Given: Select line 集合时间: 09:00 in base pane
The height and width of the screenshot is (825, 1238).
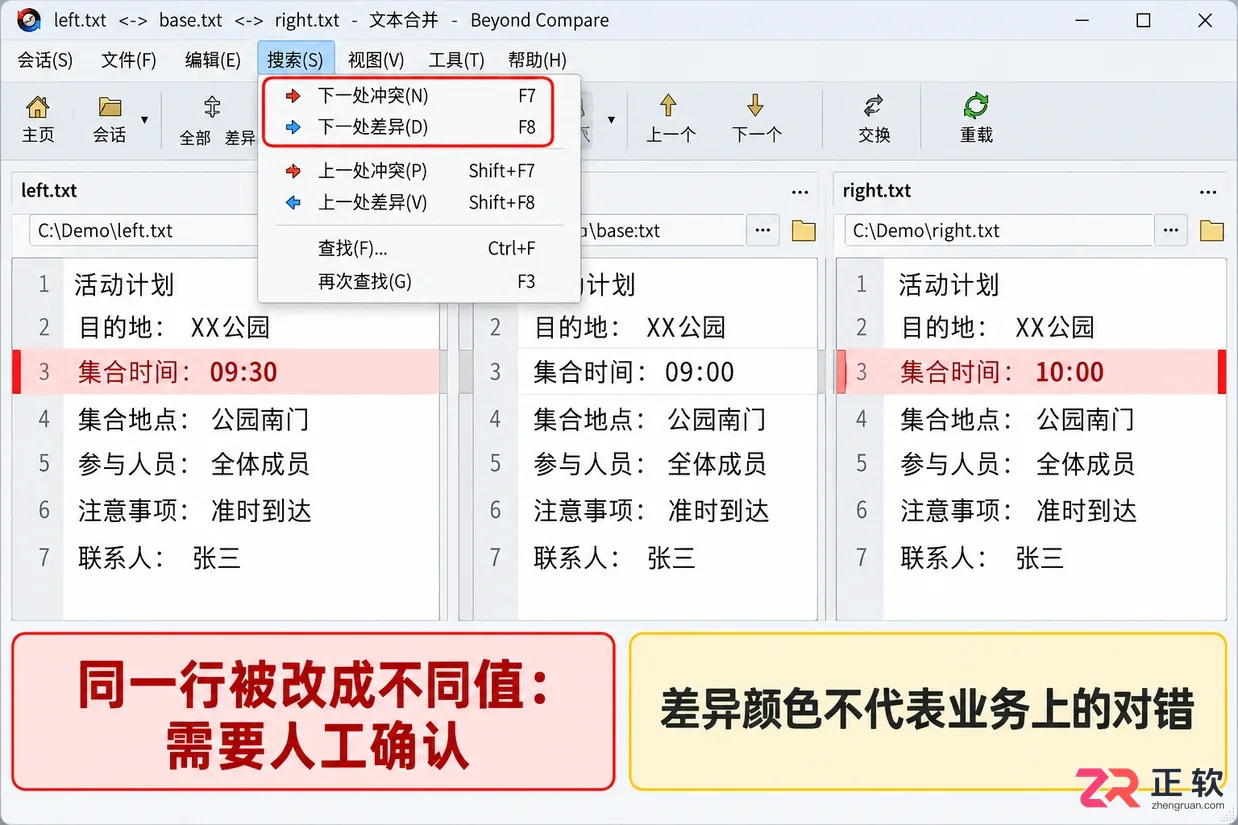Looking at the screenshot, I should click(634, 372).
